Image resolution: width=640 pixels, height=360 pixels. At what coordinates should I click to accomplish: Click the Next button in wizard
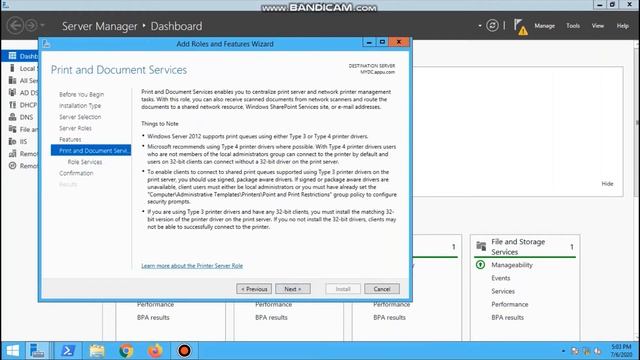[293, 289]
